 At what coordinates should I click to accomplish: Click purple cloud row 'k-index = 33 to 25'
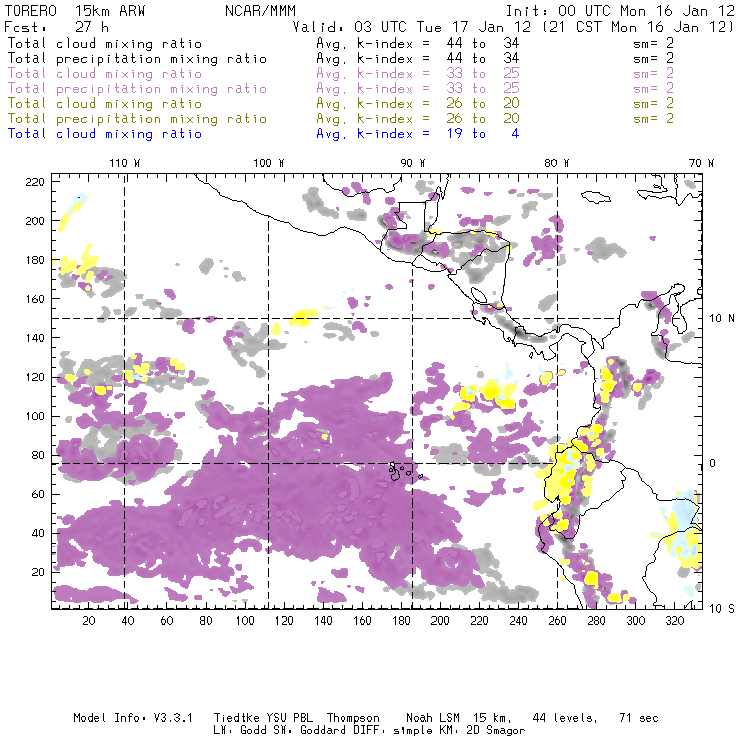point(438,74)
